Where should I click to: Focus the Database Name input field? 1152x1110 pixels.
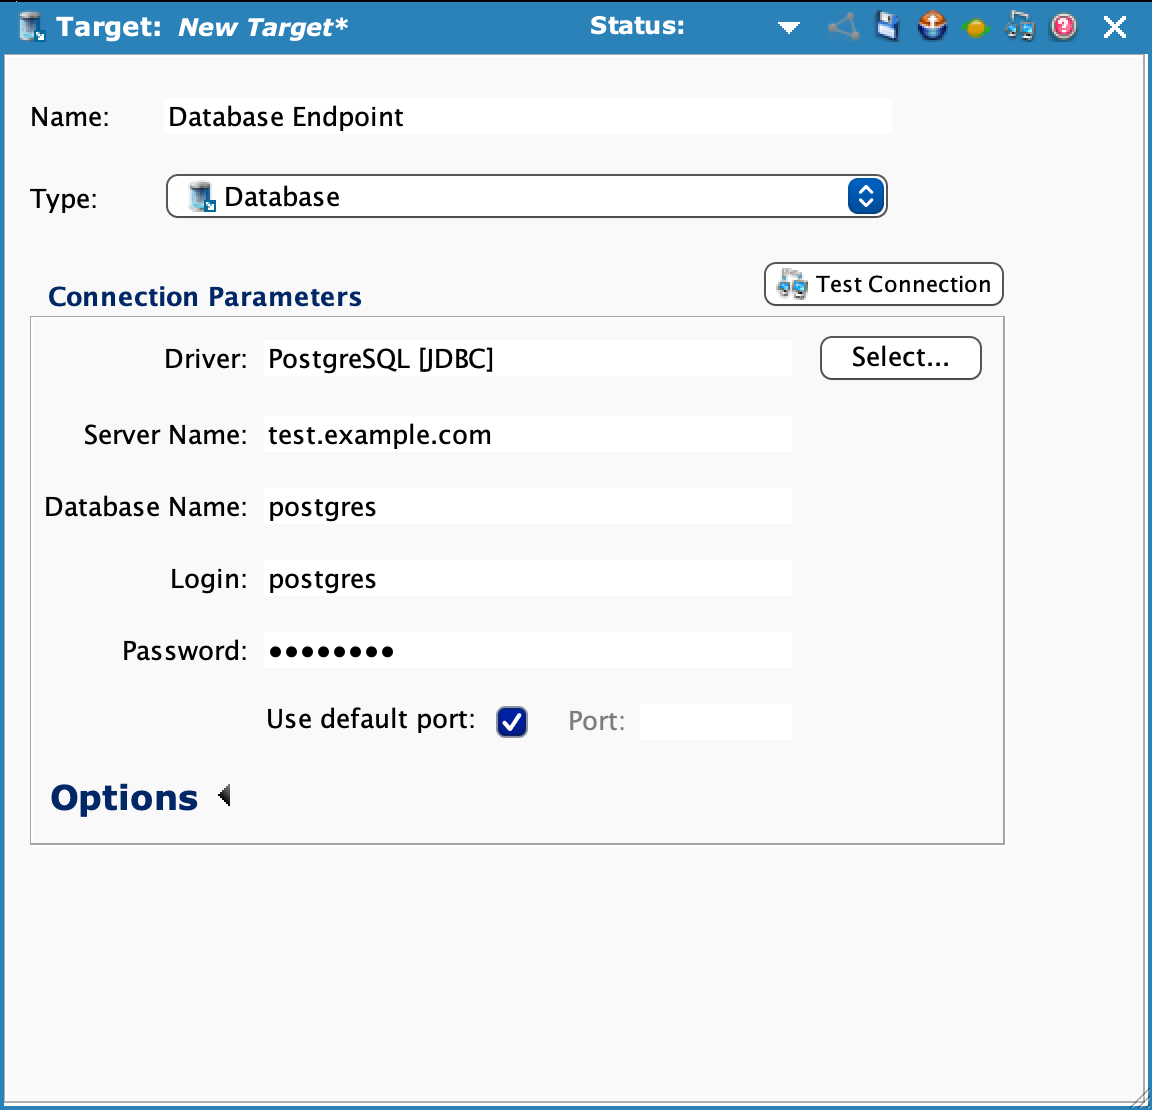pyautogui.click(x=527, y=507)
